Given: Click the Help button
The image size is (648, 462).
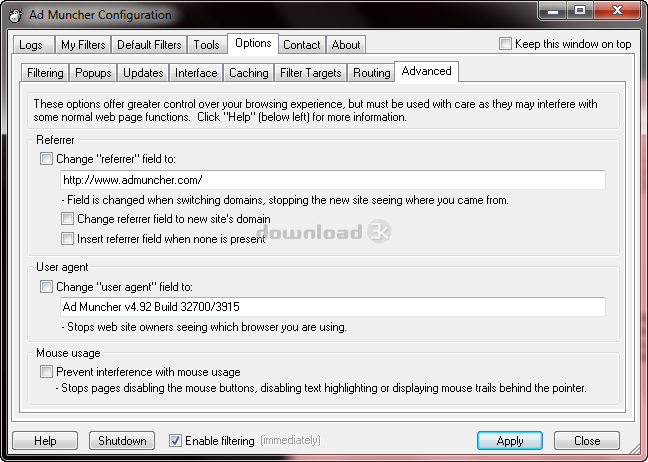Looking at the screenshot, I should point(45,441).
